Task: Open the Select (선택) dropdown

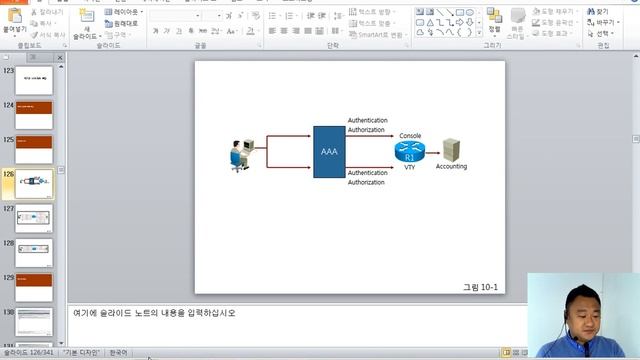Action: pos(600,34)
